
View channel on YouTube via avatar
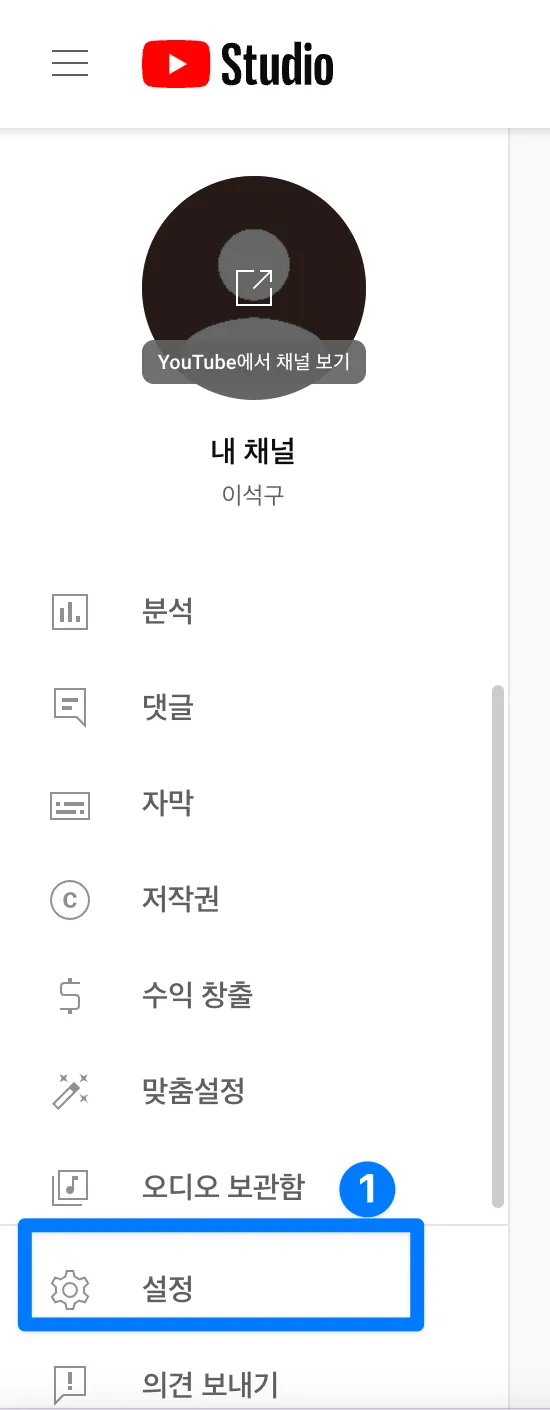coord(254,288)
